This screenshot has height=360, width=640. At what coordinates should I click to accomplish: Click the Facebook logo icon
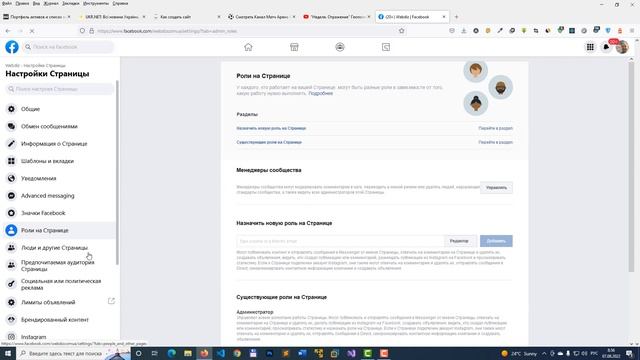(12, 47)
